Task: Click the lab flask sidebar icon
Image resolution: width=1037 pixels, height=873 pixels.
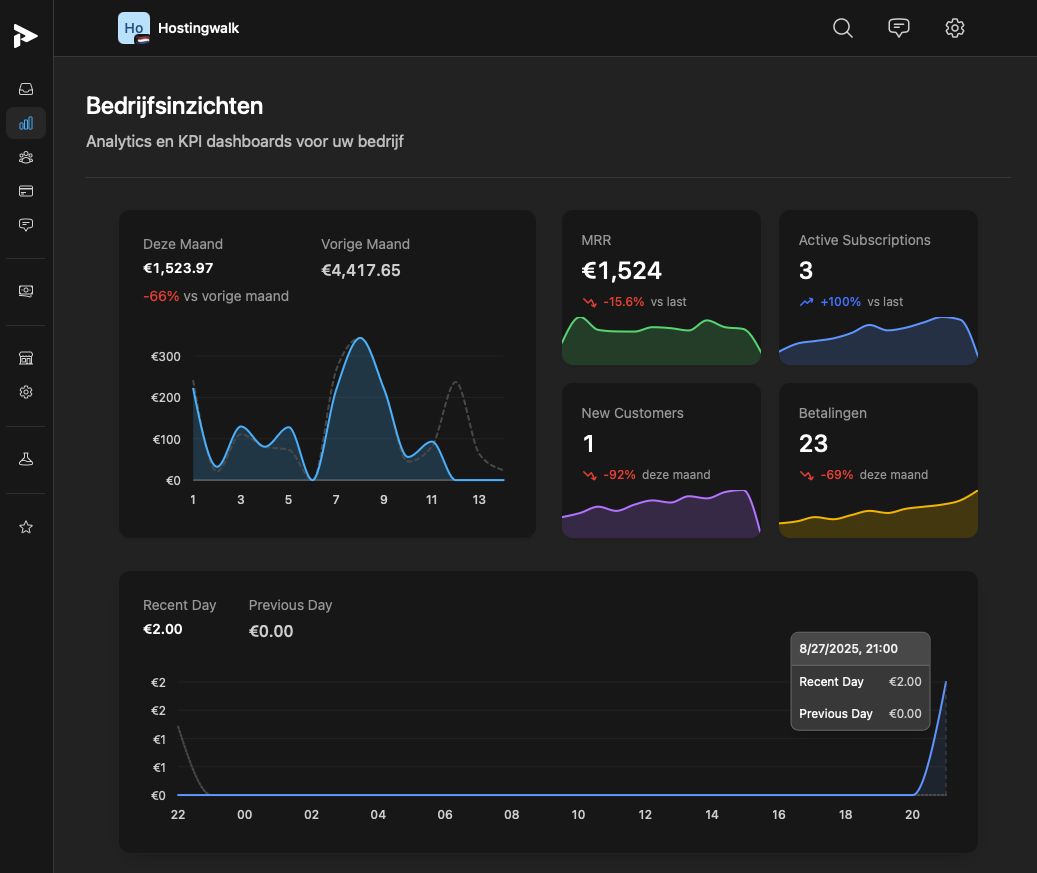Action: [26, 459]
